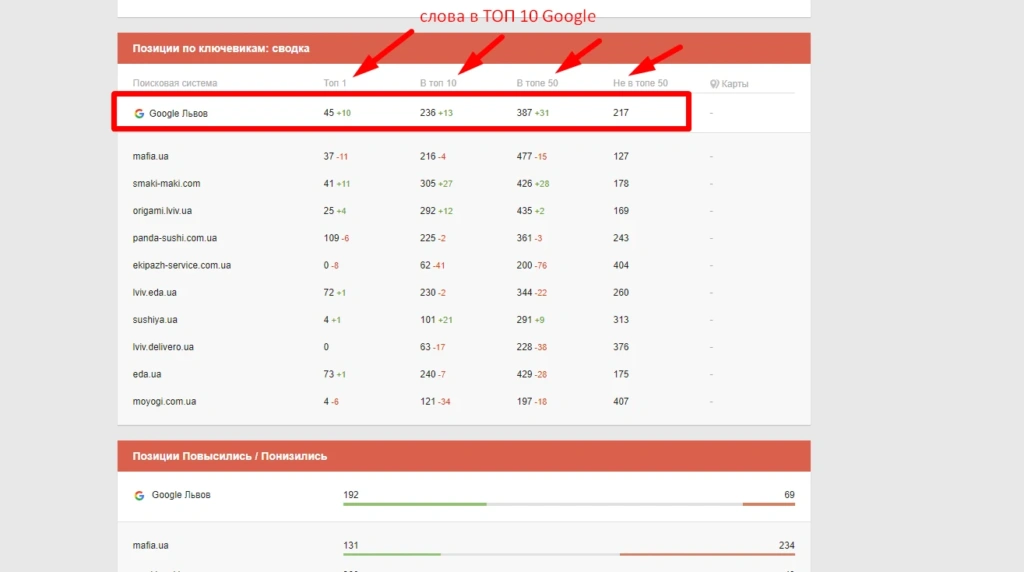
Task: Click the Google icon in the raised/lowered section
Action: click(139, 496)
